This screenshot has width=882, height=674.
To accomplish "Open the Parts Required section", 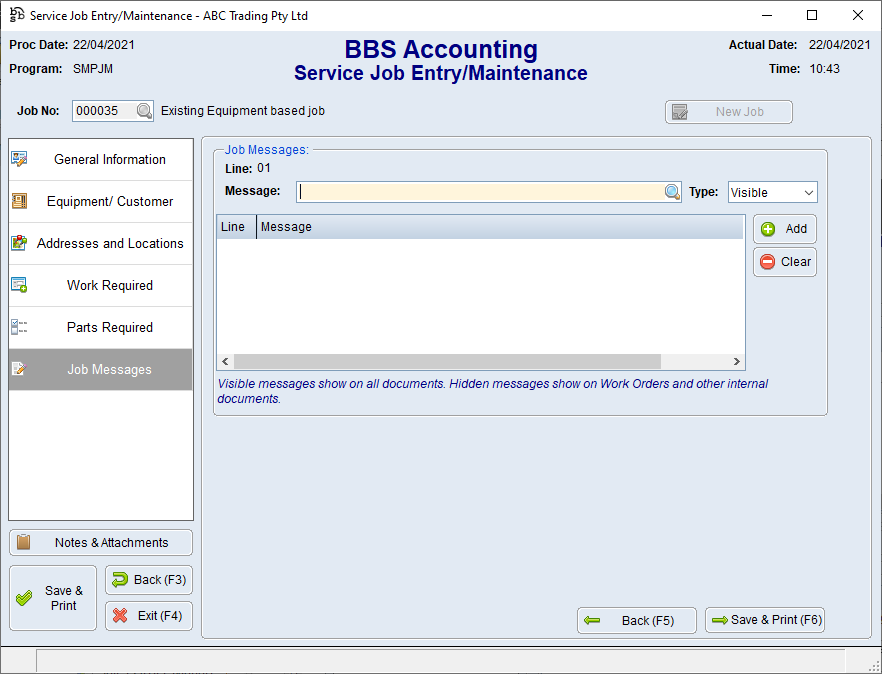I will [110, 327].
